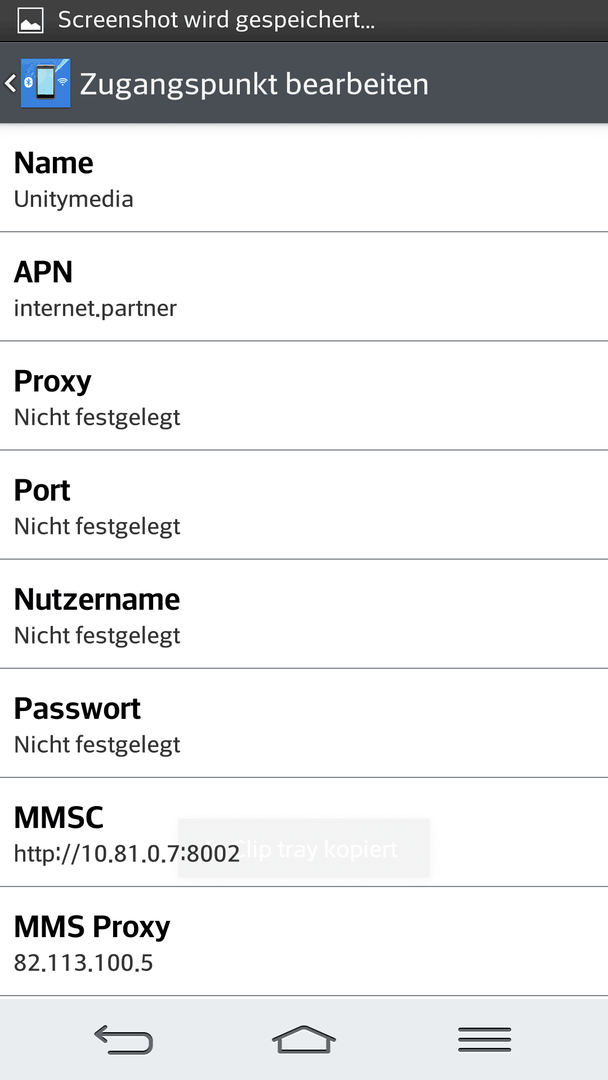Tap the back chevron in title bar
The image size is (608, 1080).
pyautogui.click(x=10, y=83)
